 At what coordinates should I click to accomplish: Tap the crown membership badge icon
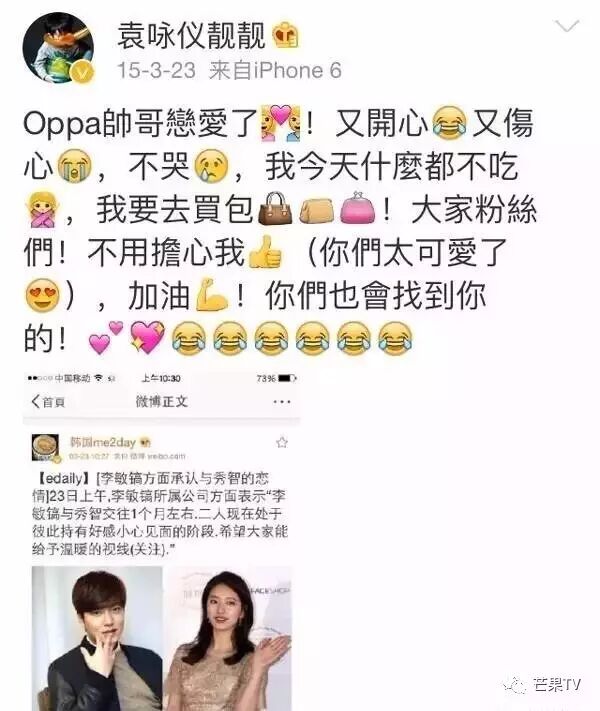coord(286,35)
